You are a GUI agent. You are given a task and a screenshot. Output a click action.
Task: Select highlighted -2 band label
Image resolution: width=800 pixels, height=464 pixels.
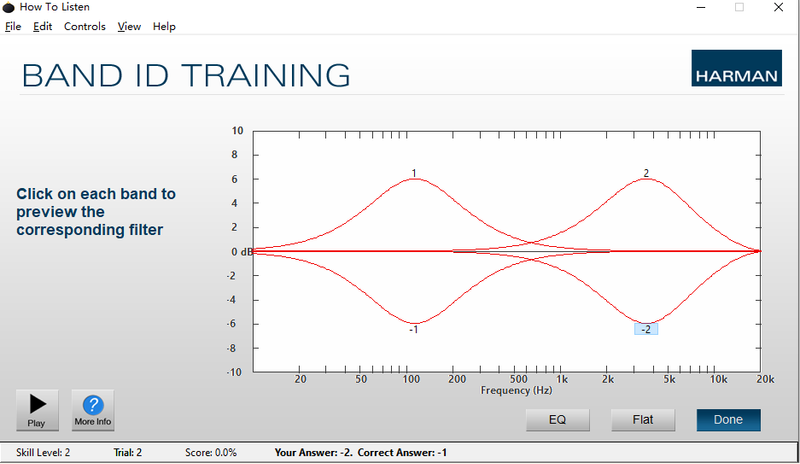646,329
